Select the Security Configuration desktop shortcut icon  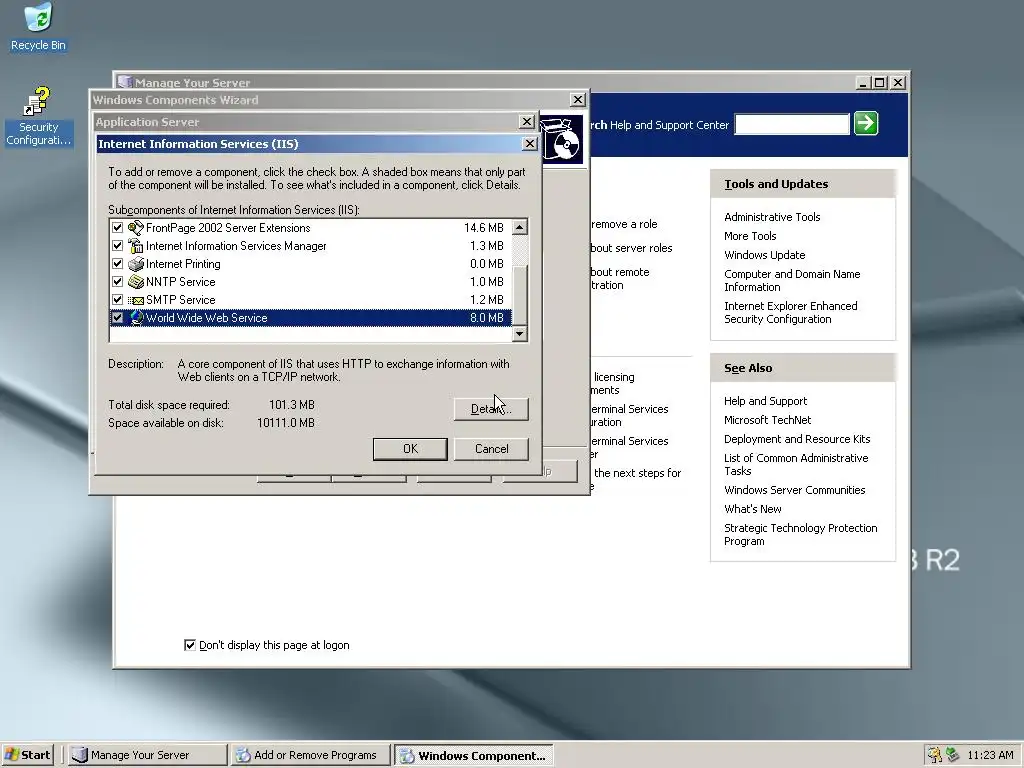(38, 116)
